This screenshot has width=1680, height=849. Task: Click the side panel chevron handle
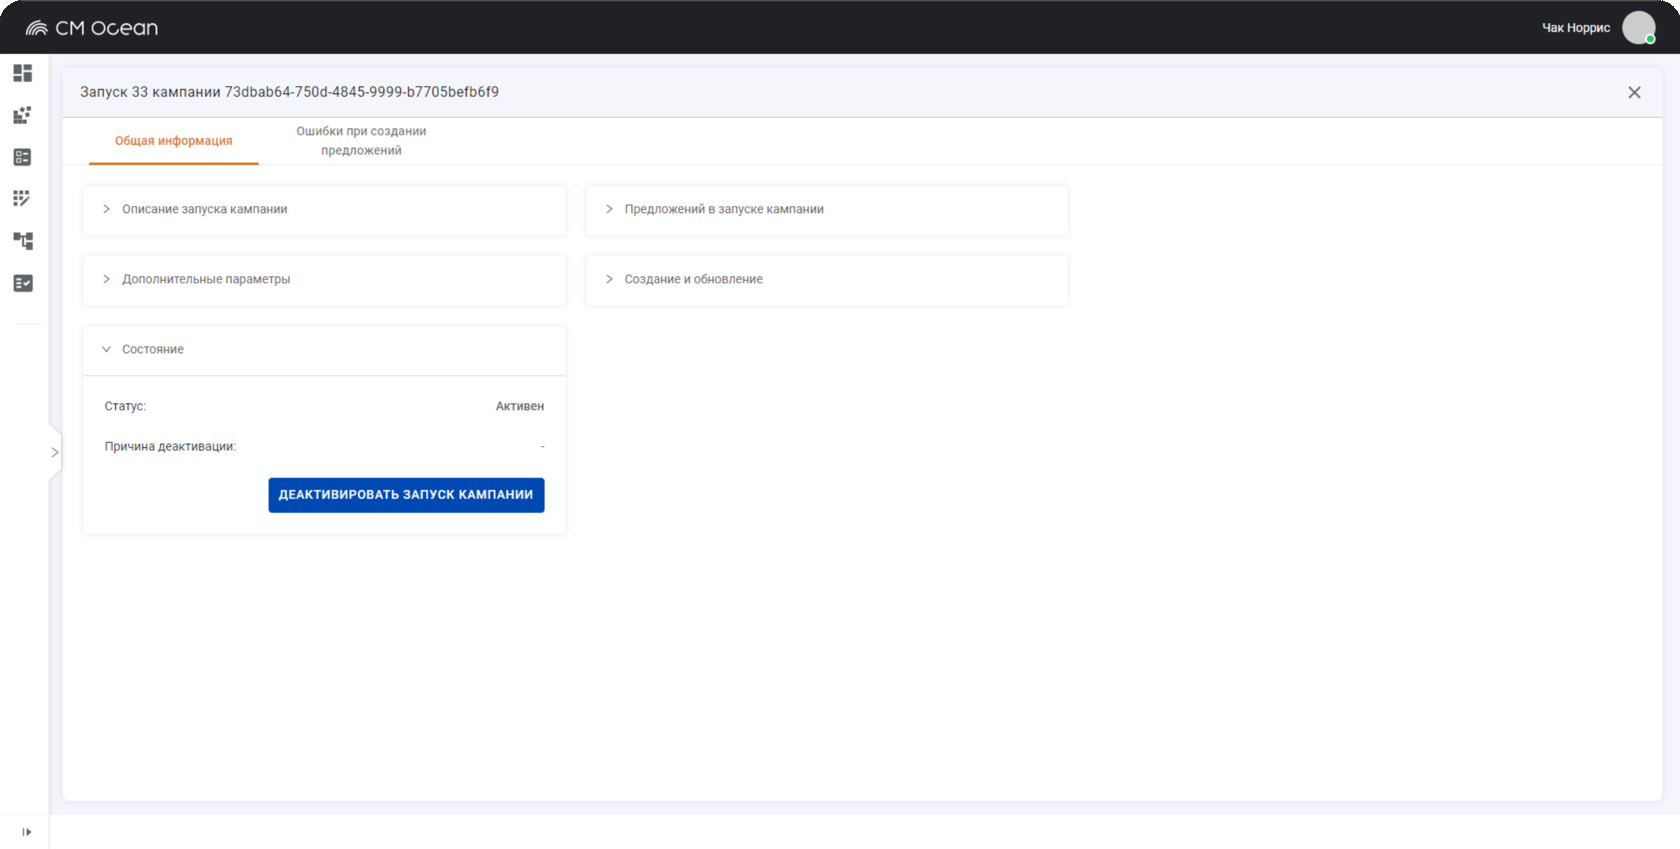55,452
